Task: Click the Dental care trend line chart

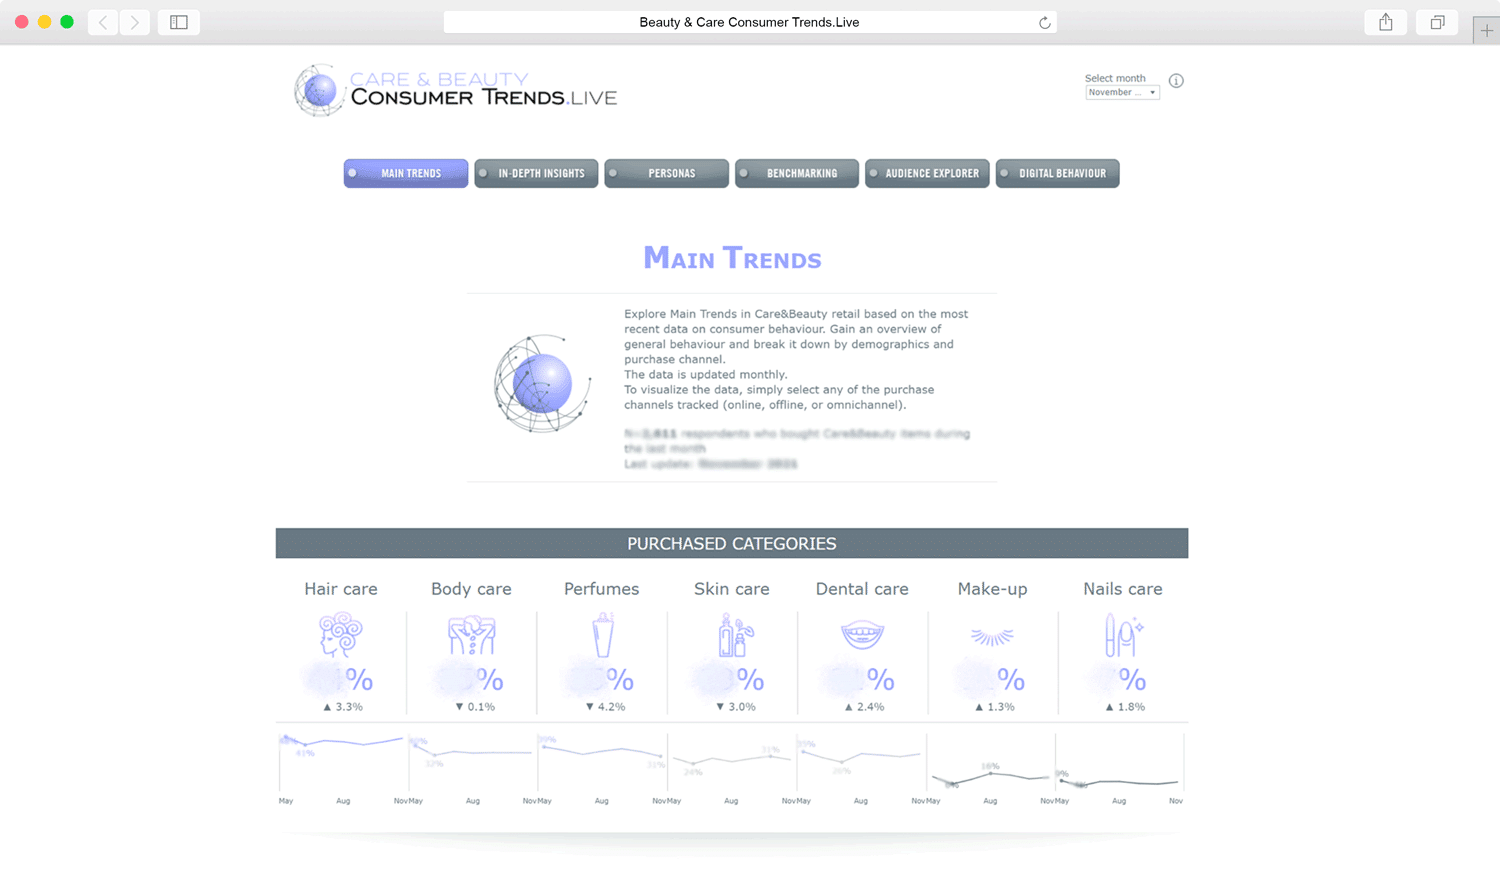Action: click(x=861, y=765)
